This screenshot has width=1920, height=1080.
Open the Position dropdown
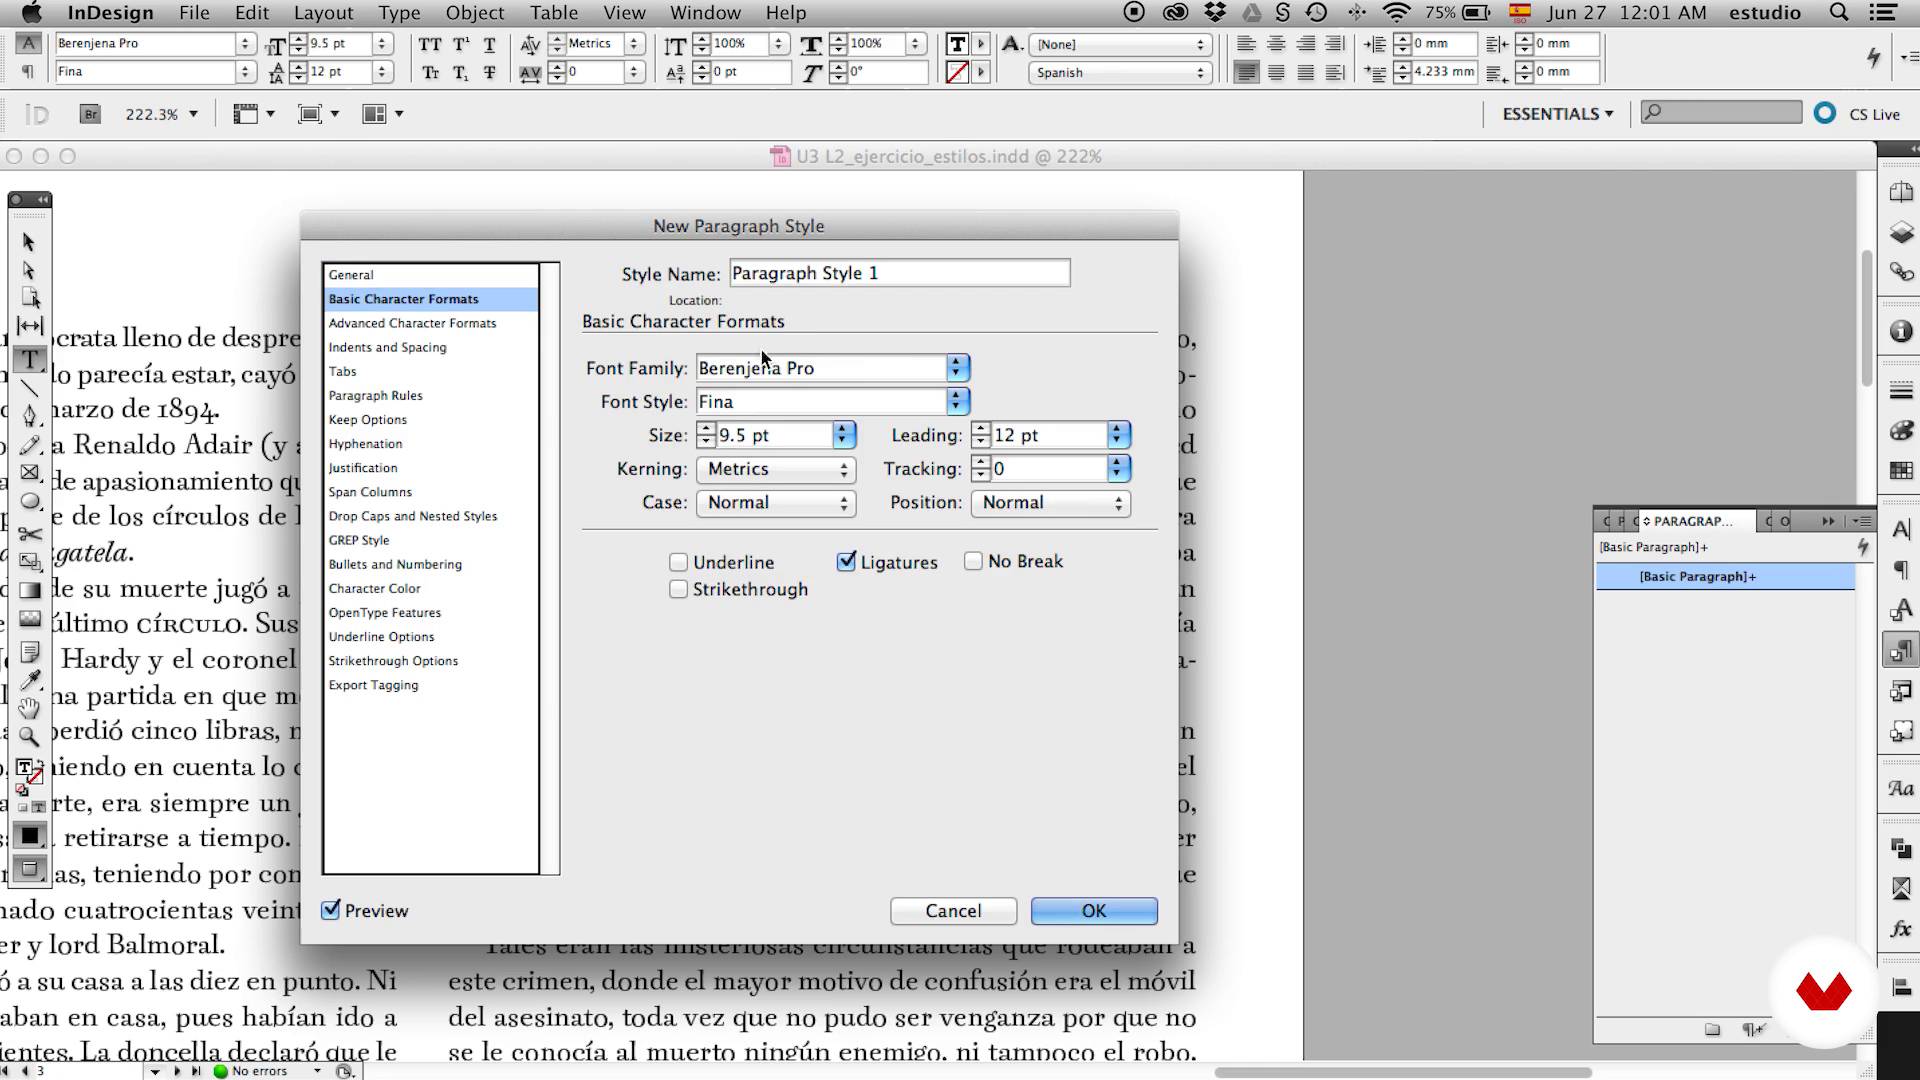(x=1051, y=503)
